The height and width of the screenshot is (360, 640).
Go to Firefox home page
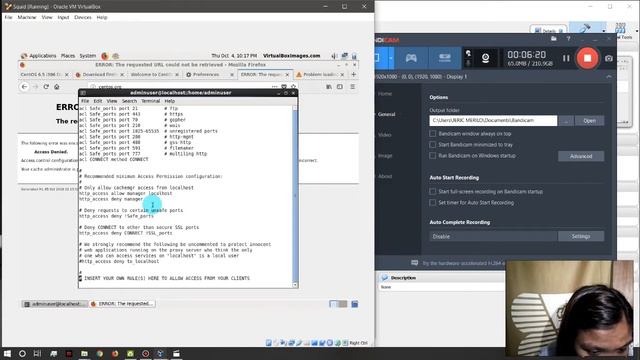click(57, 87)
